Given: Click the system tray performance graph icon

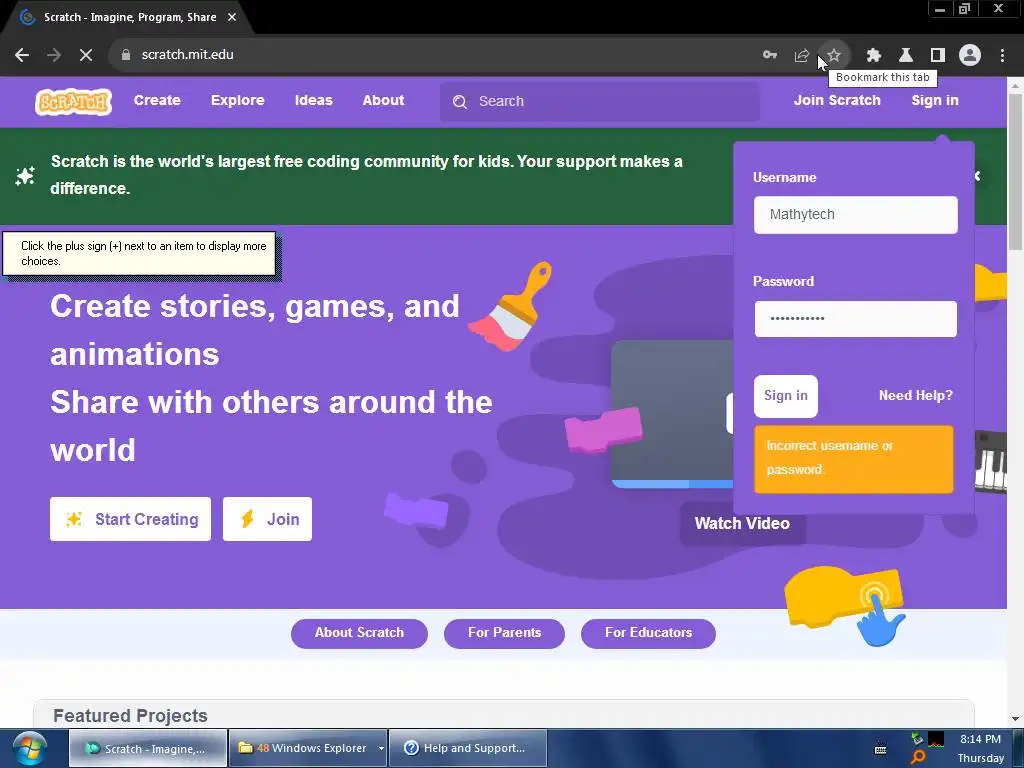Looking at the screenshot, I should [936, 739].
